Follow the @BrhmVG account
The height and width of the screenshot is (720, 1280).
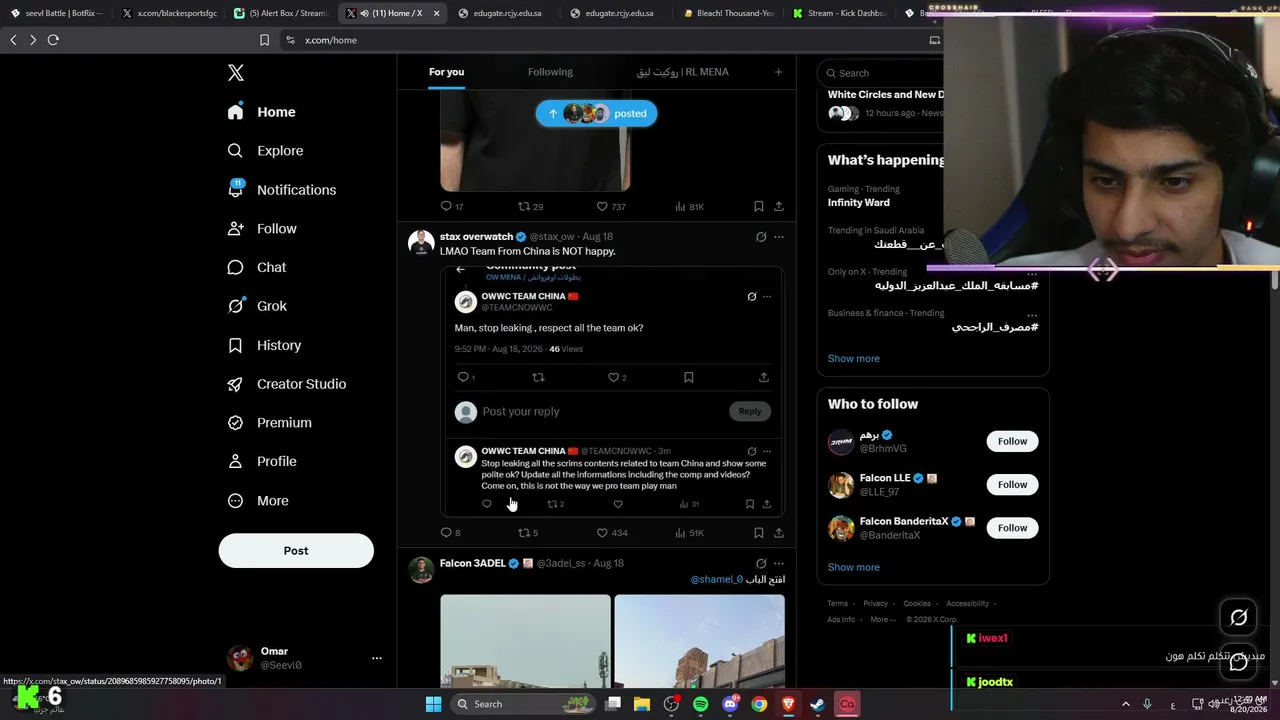(x=1012, y=441)
